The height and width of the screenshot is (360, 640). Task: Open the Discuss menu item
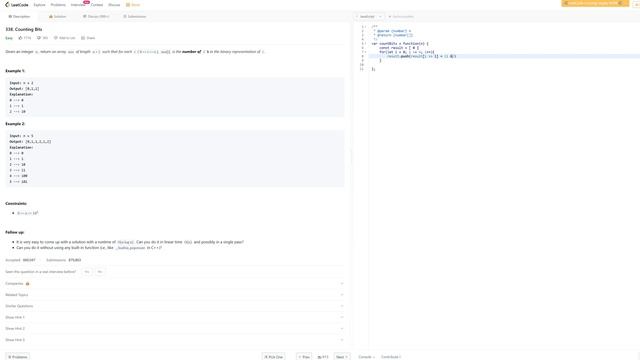pyautogui.click(x=114, y=5)
